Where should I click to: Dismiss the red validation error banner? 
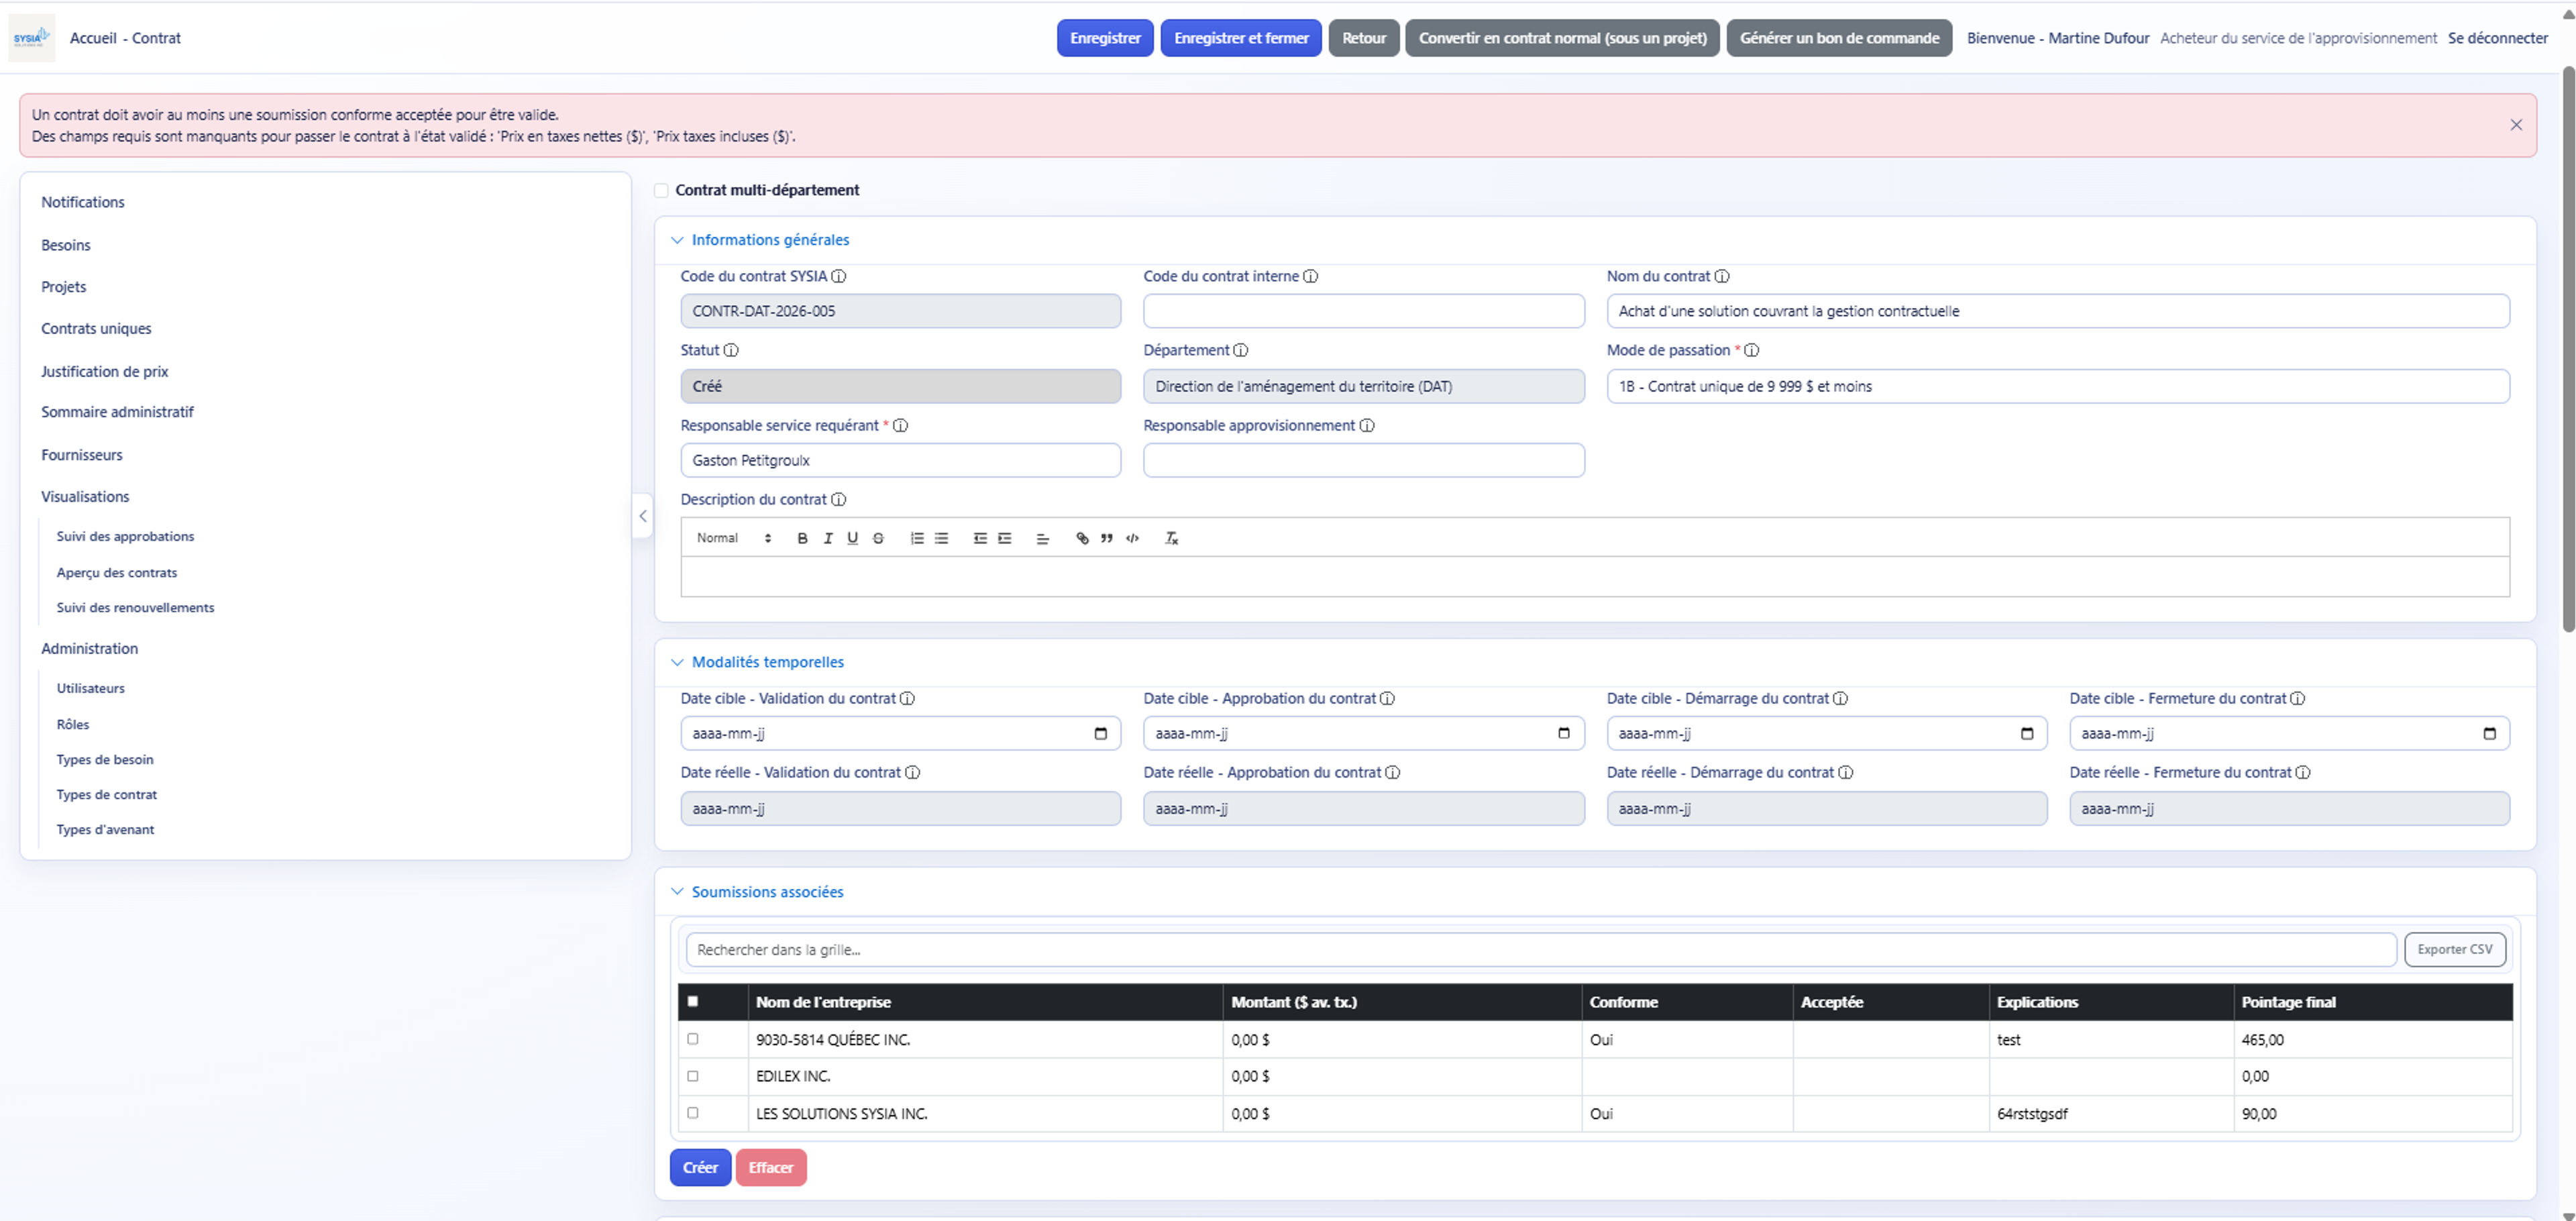click(x=2516, y=125)
